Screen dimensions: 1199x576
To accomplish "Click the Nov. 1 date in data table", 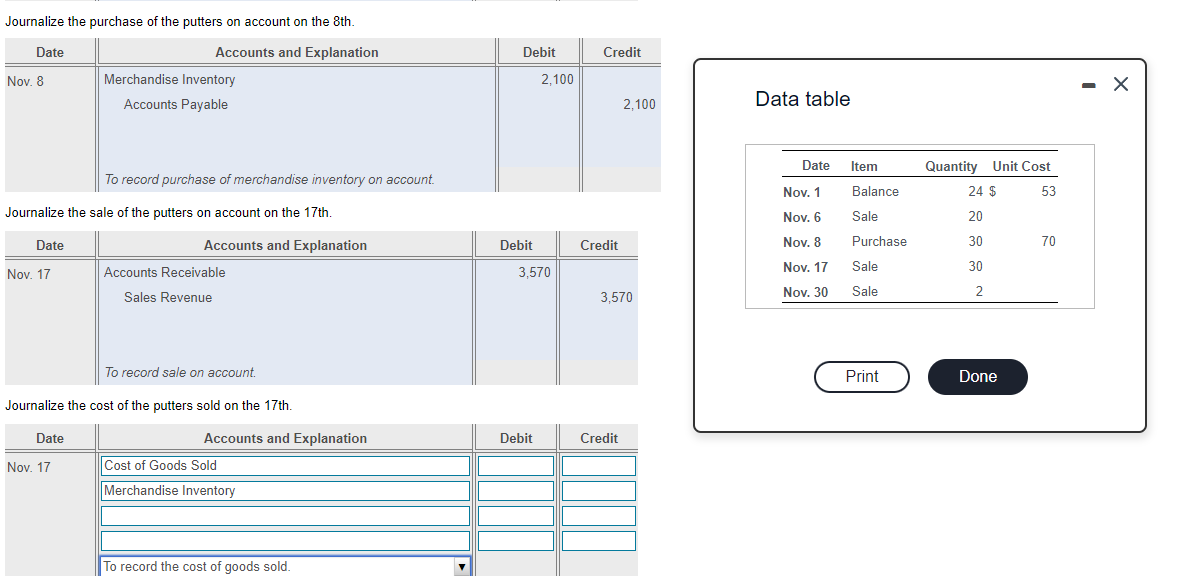I will [x=801, y=192].
